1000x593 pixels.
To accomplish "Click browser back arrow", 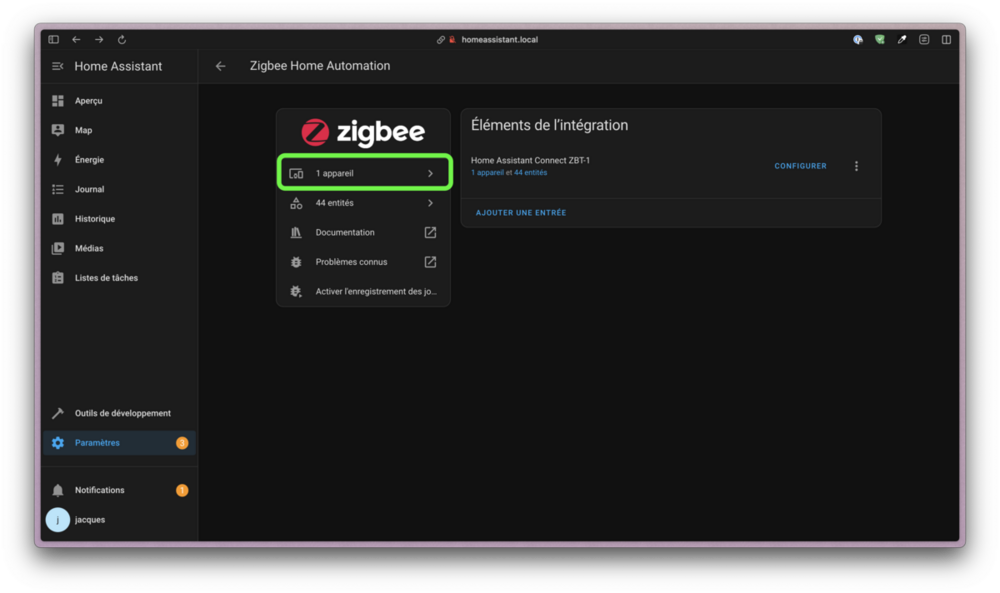I will [x=77, y=40].
